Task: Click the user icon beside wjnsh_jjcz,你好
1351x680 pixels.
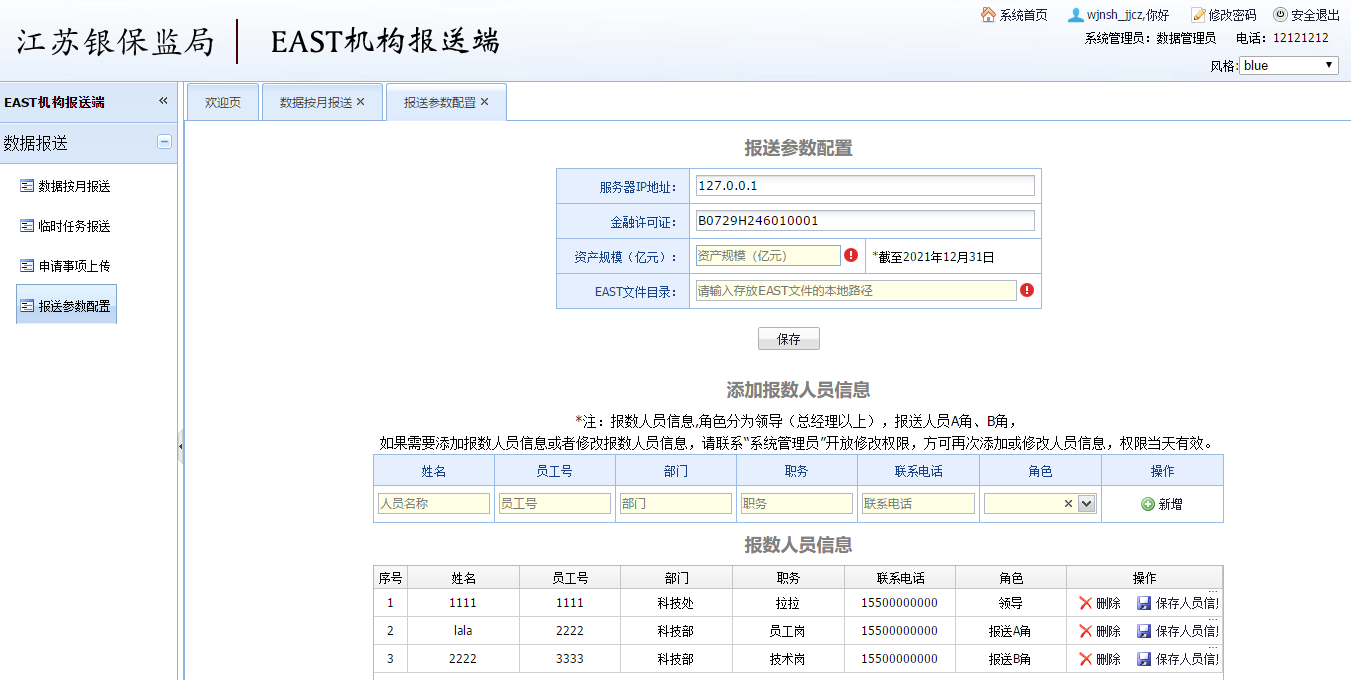Action: point(1075,15)
